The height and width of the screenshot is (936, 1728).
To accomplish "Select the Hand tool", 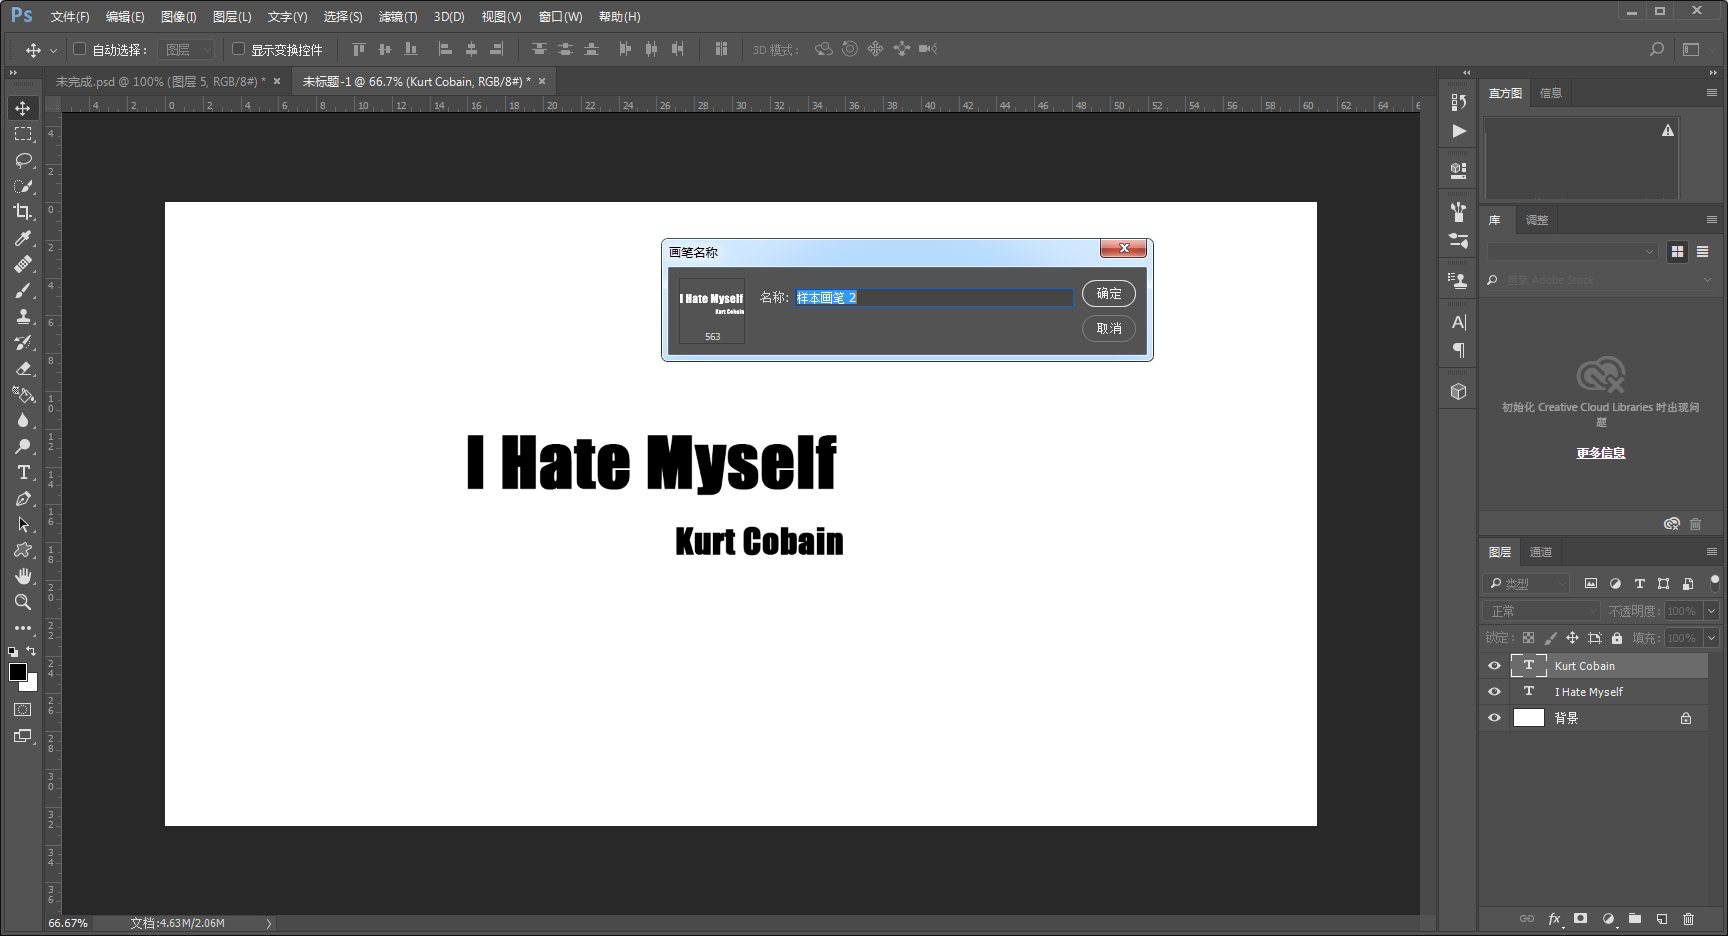I will [x=23, y=576].
